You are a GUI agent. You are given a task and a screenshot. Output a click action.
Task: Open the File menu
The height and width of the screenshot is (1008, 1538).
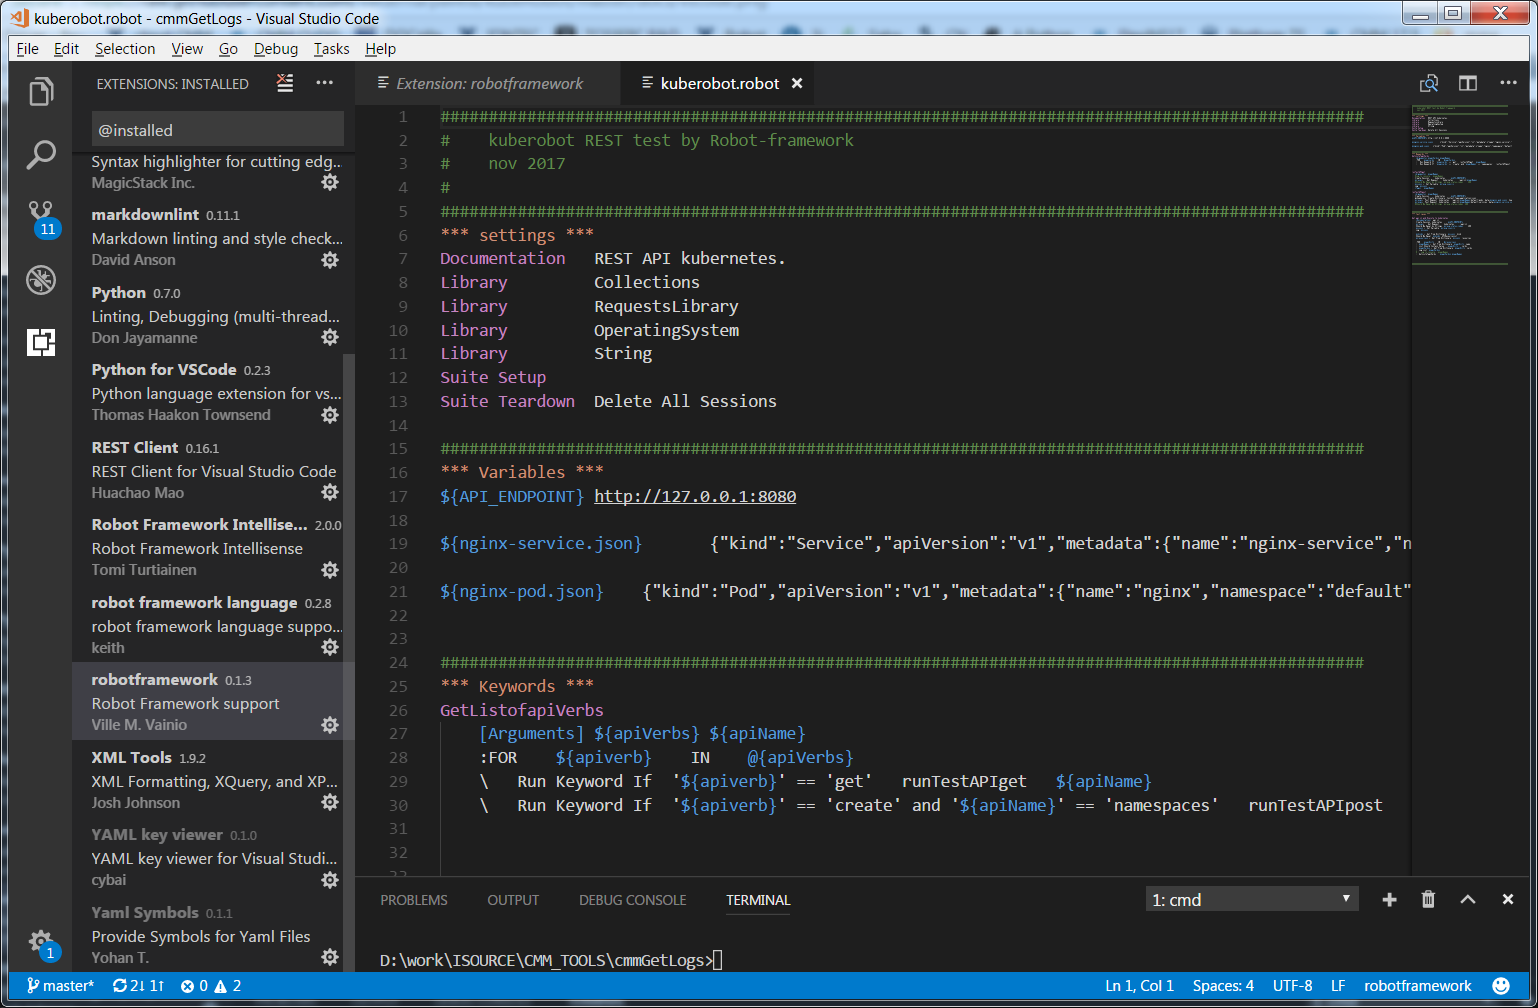coord(28,48)
